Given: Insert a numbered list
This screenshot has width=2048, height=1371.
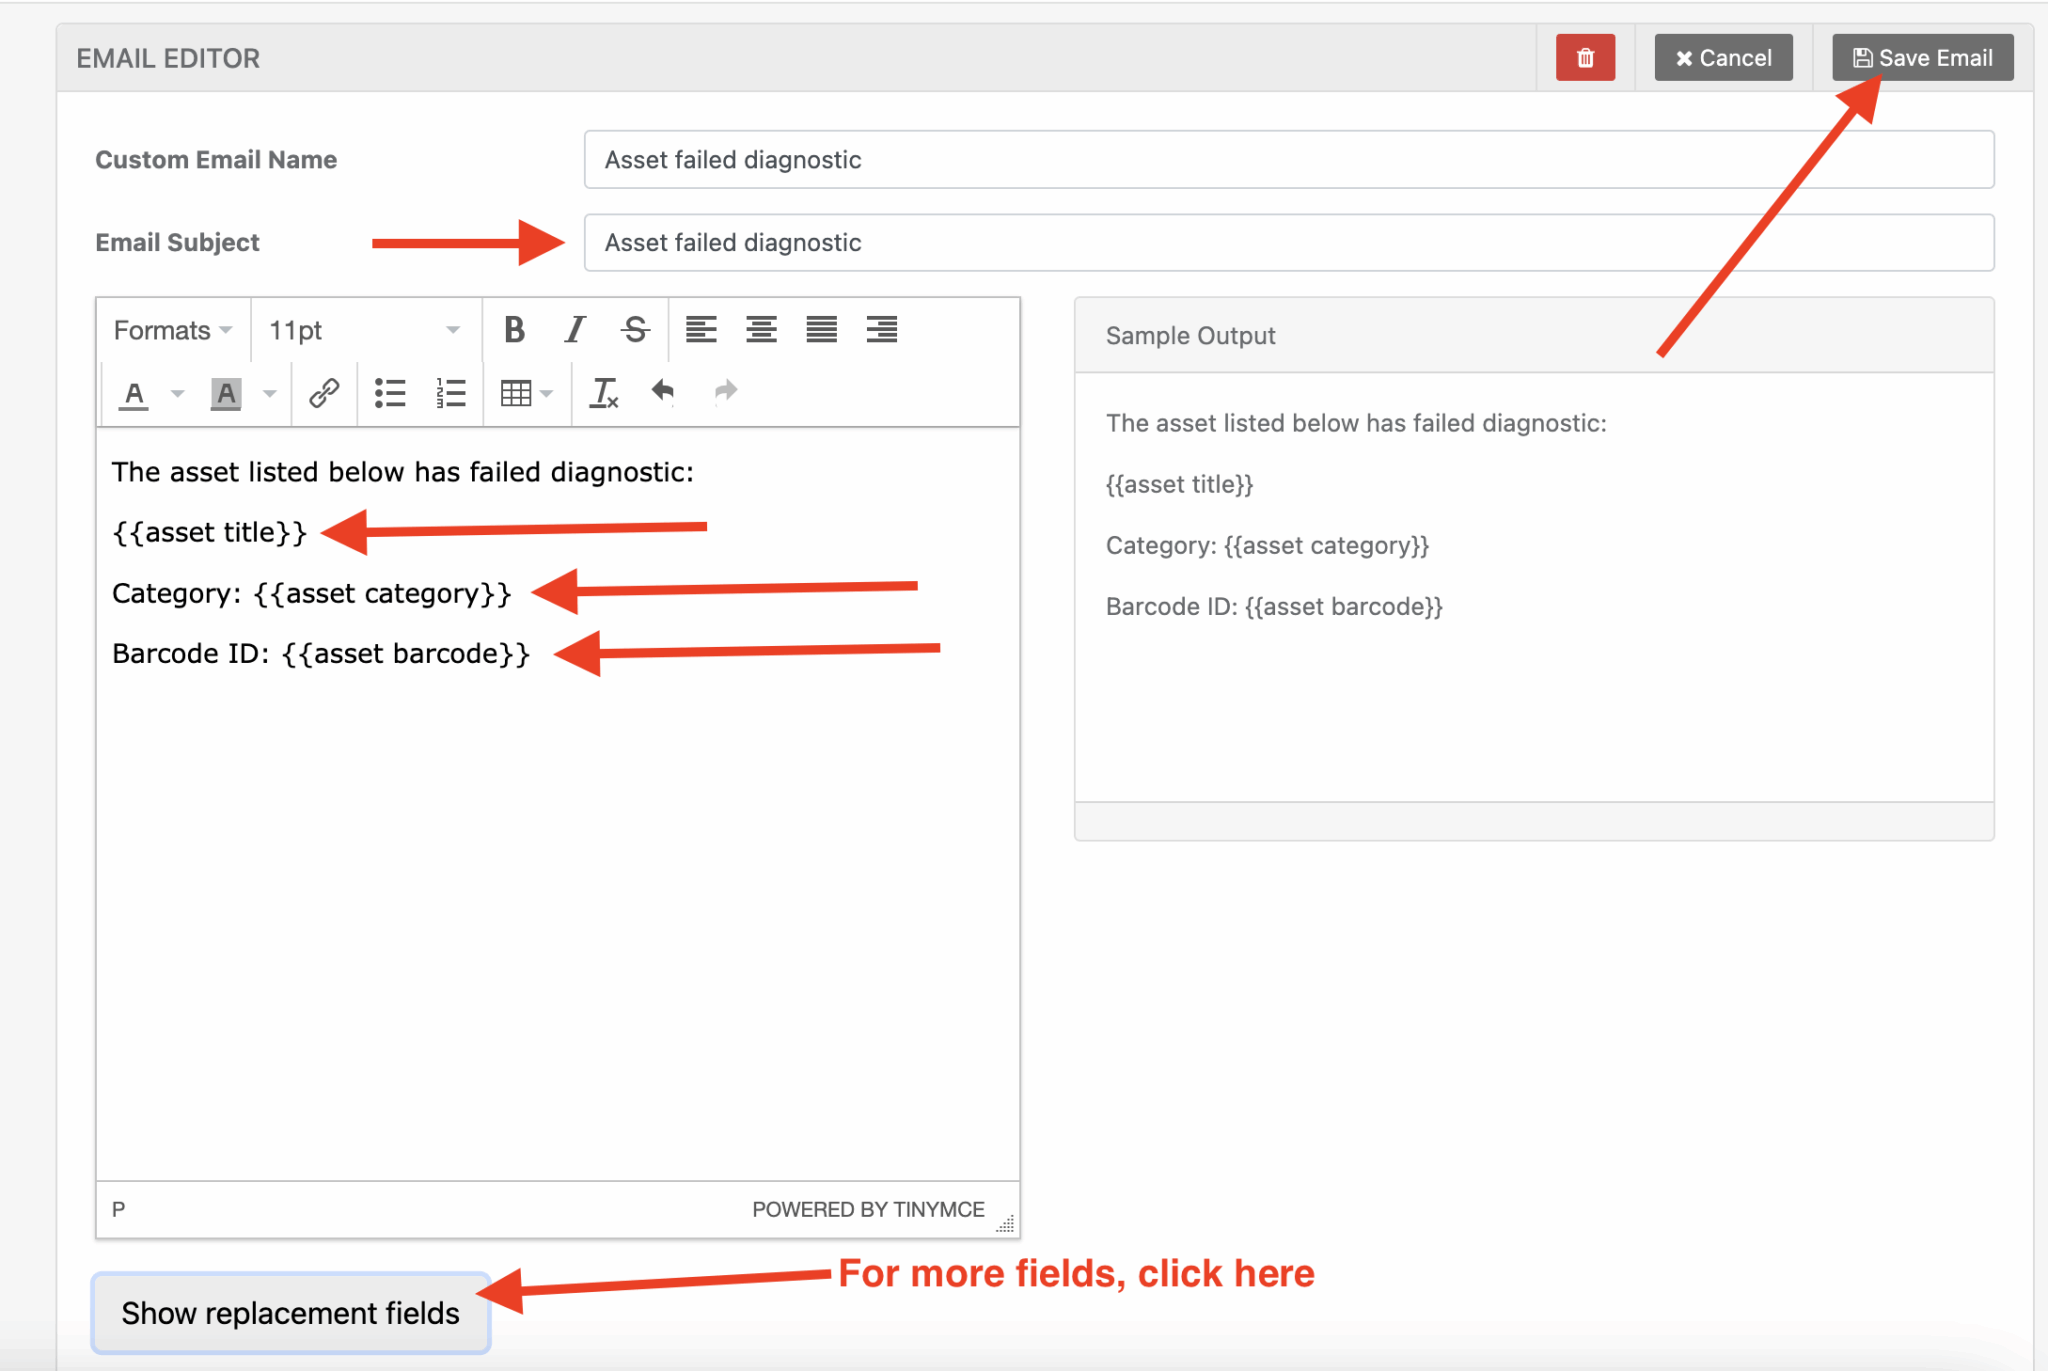Looking at the screenshot, I should pyautogui.click(x=450, y=392).
